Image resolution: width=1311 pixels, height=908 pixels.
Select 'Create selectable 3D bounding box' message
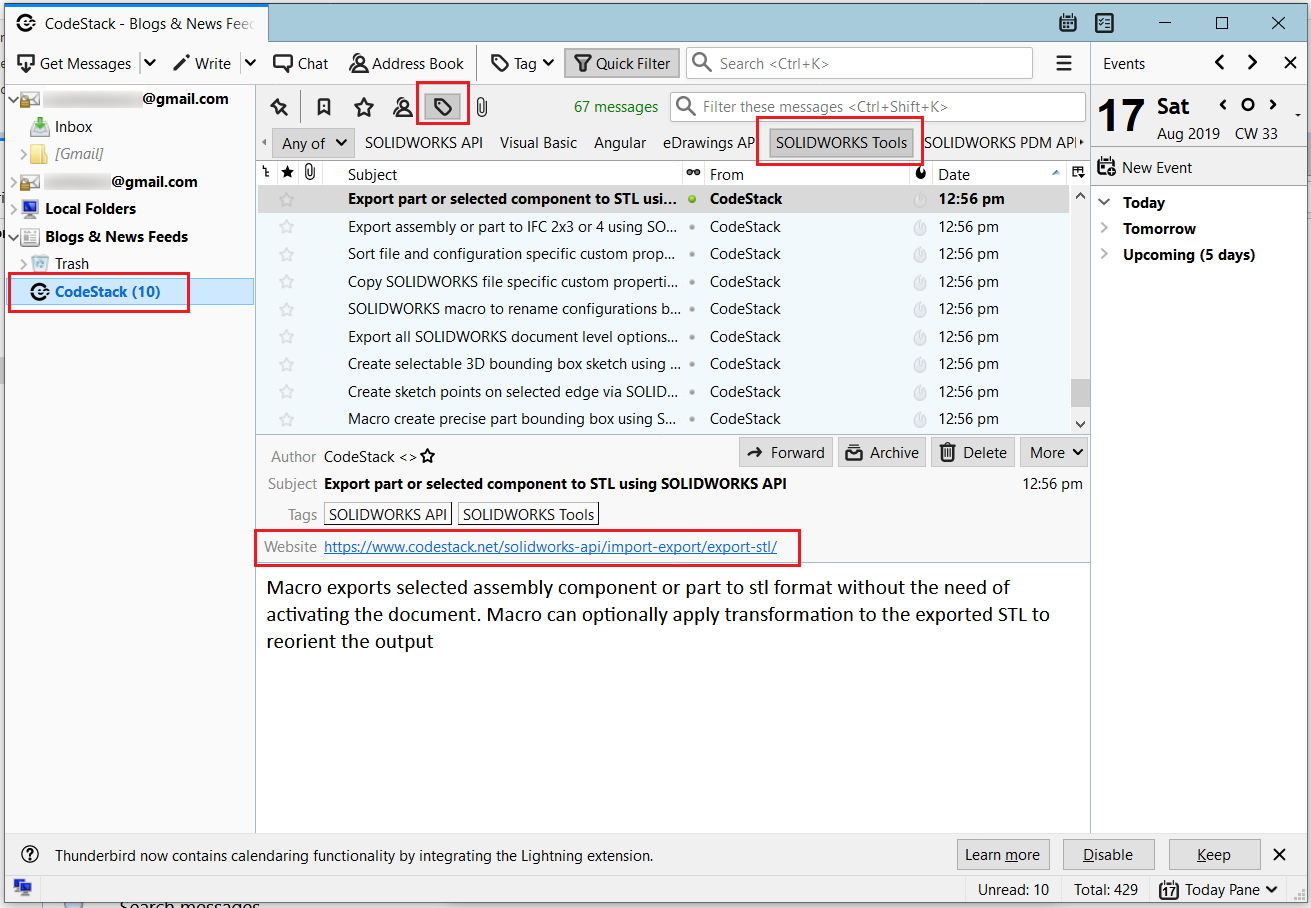point(514,364)
